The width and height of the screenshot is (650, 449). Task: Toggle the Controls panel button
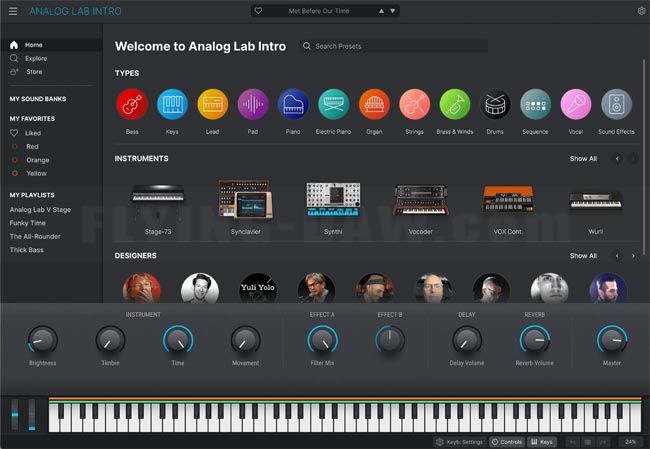coord(507,441)
